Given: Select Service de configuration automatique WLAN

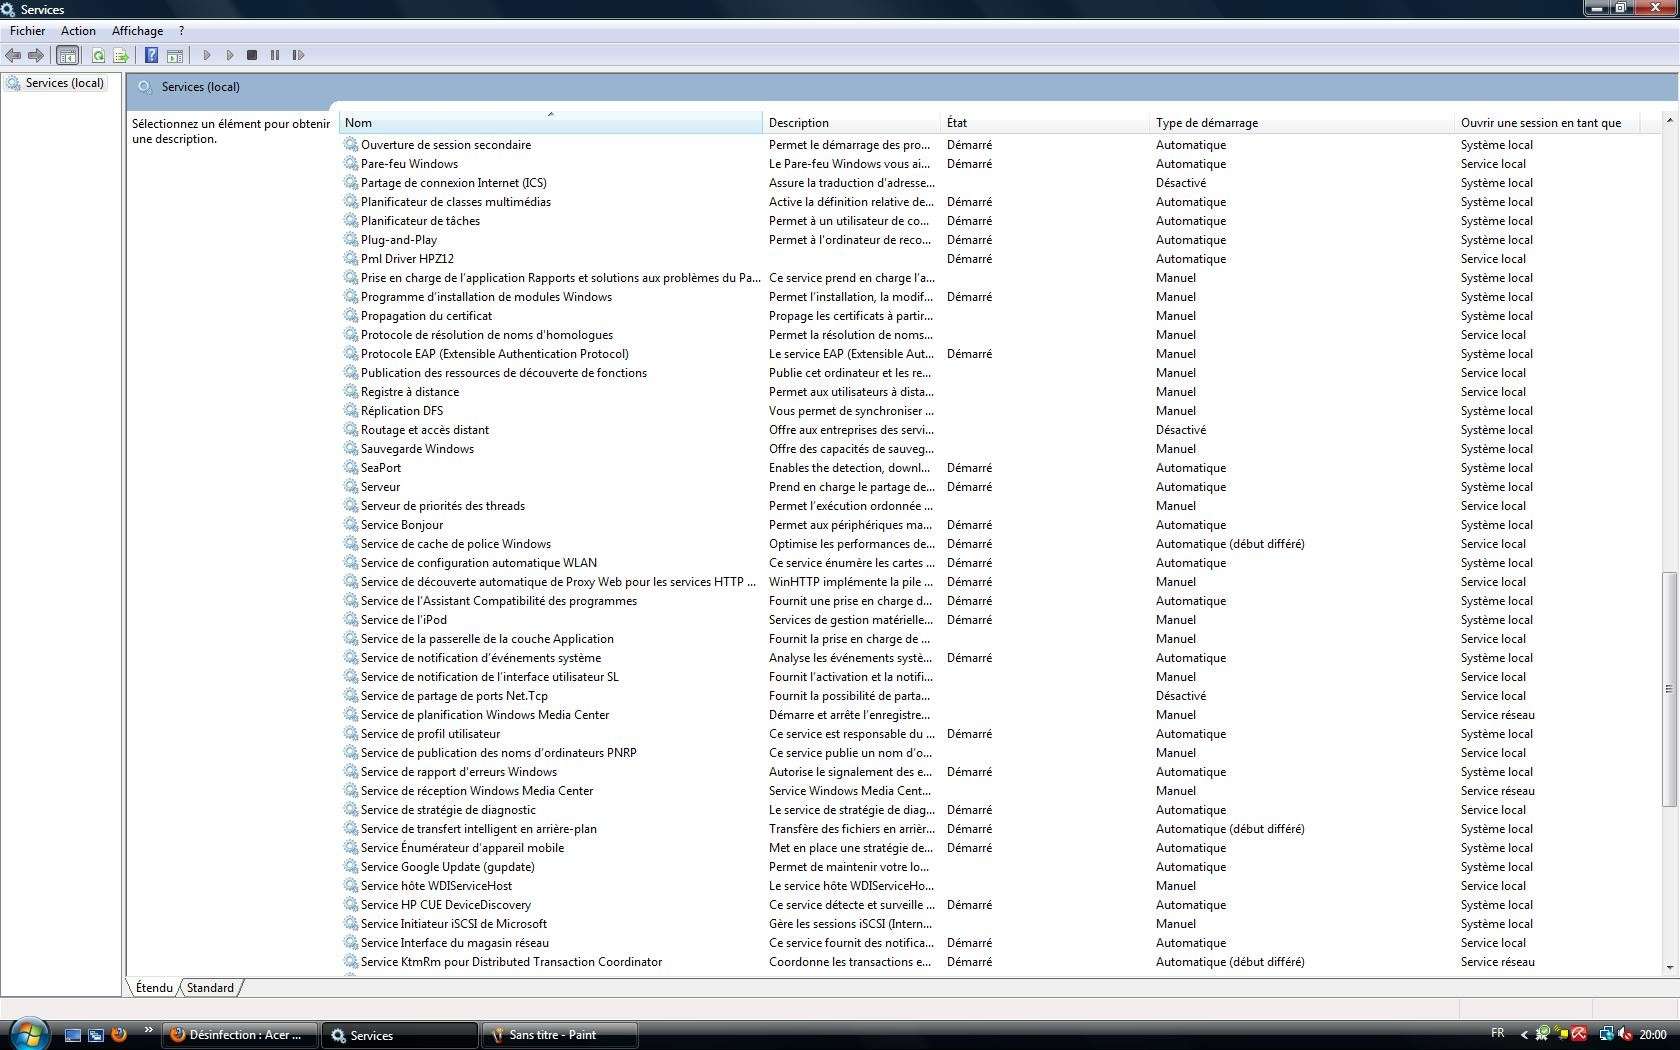Looking at the screenshot, I should pyautogui.click(x=478, y=563).
